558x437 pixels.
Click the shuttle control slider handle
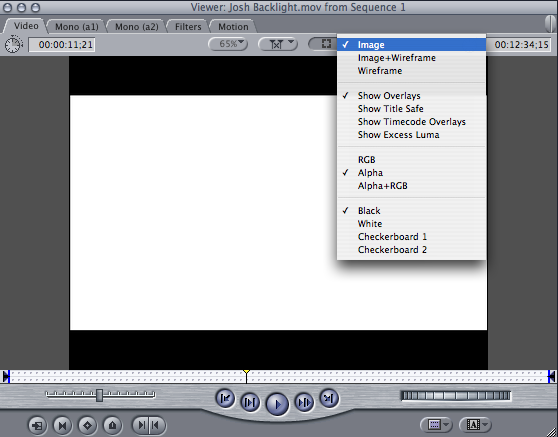point(100,395)
